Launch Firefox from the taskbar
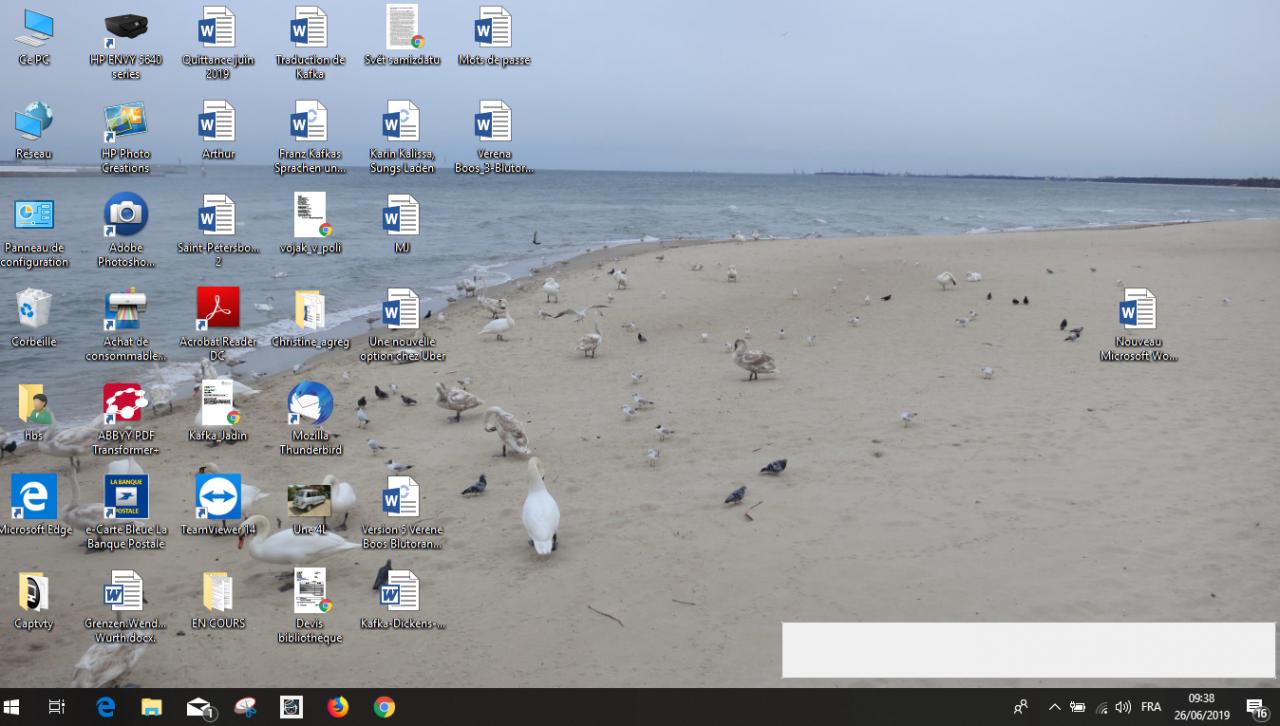1280x726 pixels. (338, 707)
